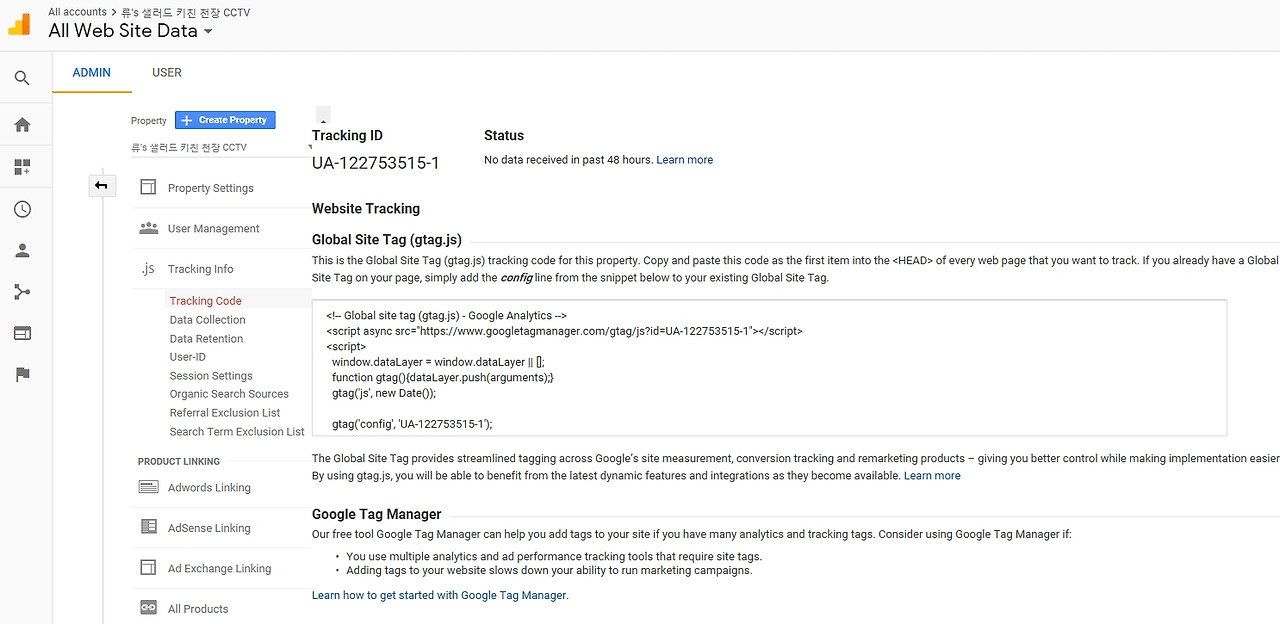
Task: Select Tracking Code submenu item
Action: tap(206, 301)
